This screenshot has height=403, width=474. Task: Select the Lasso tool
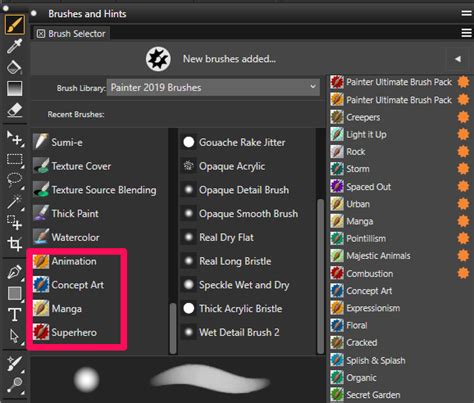tap(15, 181)
